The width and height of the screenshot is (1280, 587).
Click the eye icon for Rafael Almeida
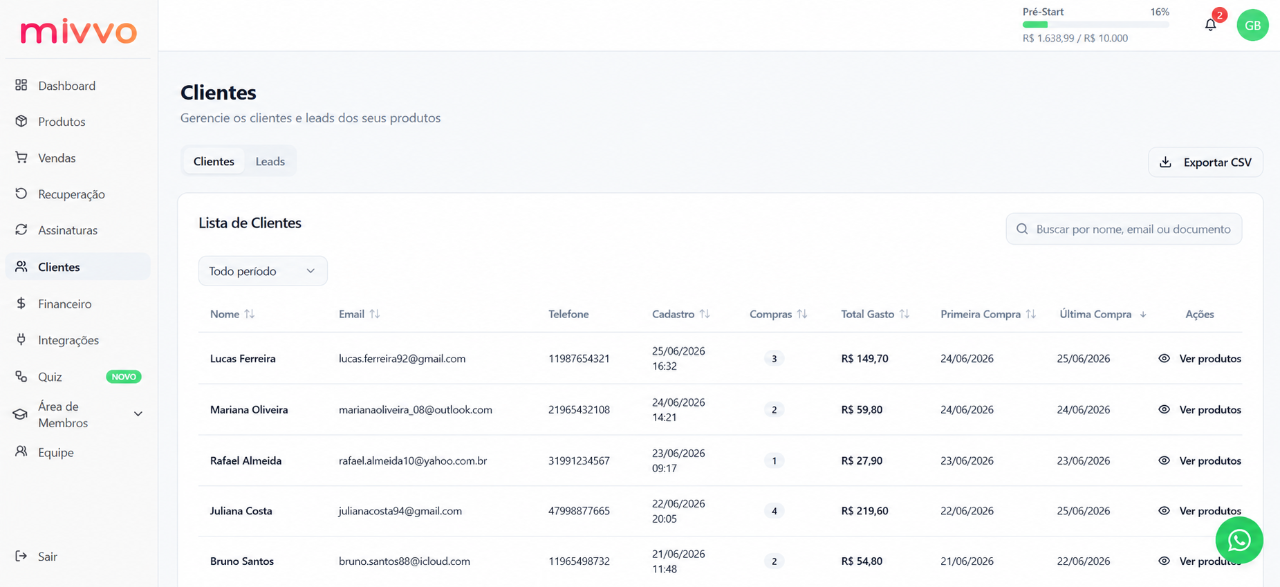(1164, 460)
